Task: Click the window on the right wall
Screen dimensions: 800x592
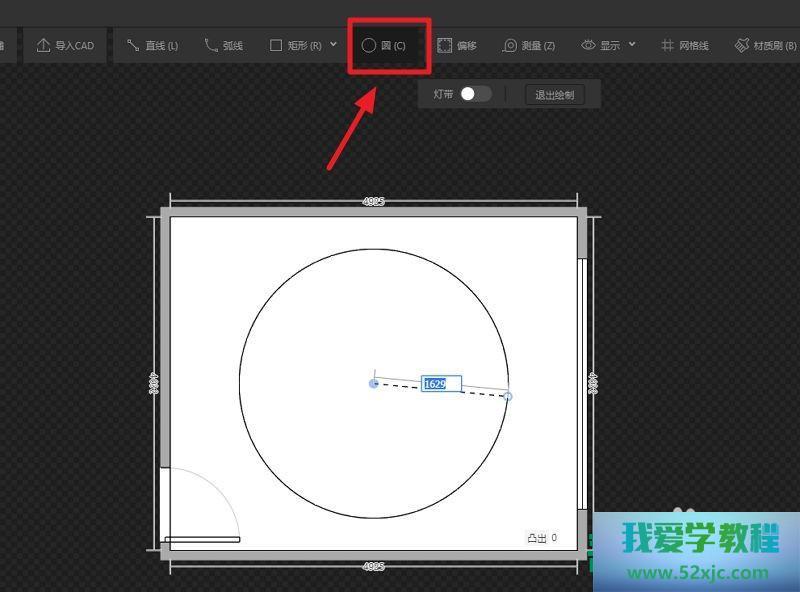Action: click(x=582, y=384)
